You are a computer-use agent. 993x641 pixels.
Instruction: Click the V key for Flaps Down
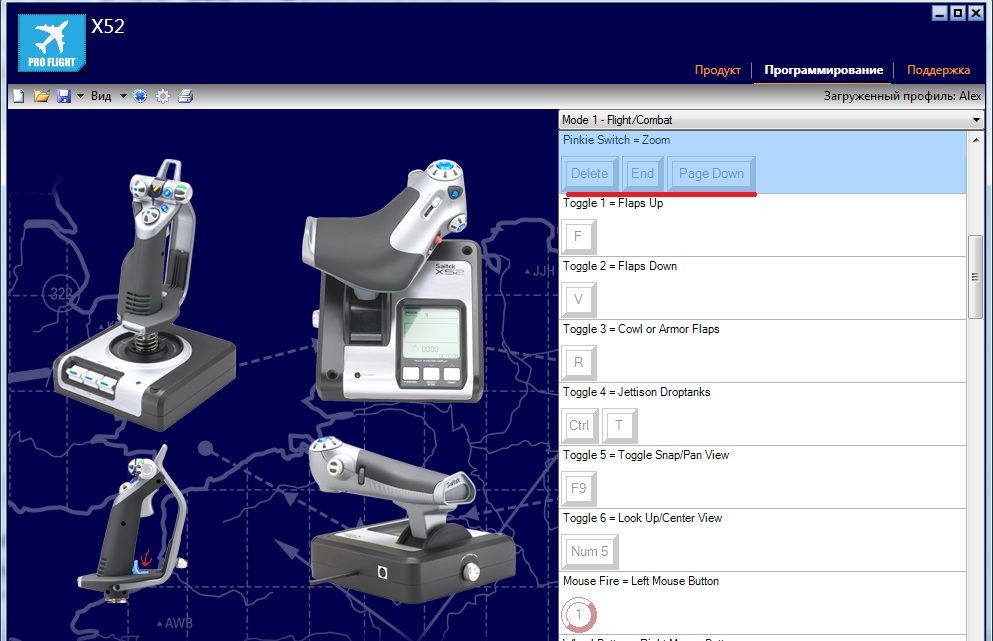tap(578, 299)
